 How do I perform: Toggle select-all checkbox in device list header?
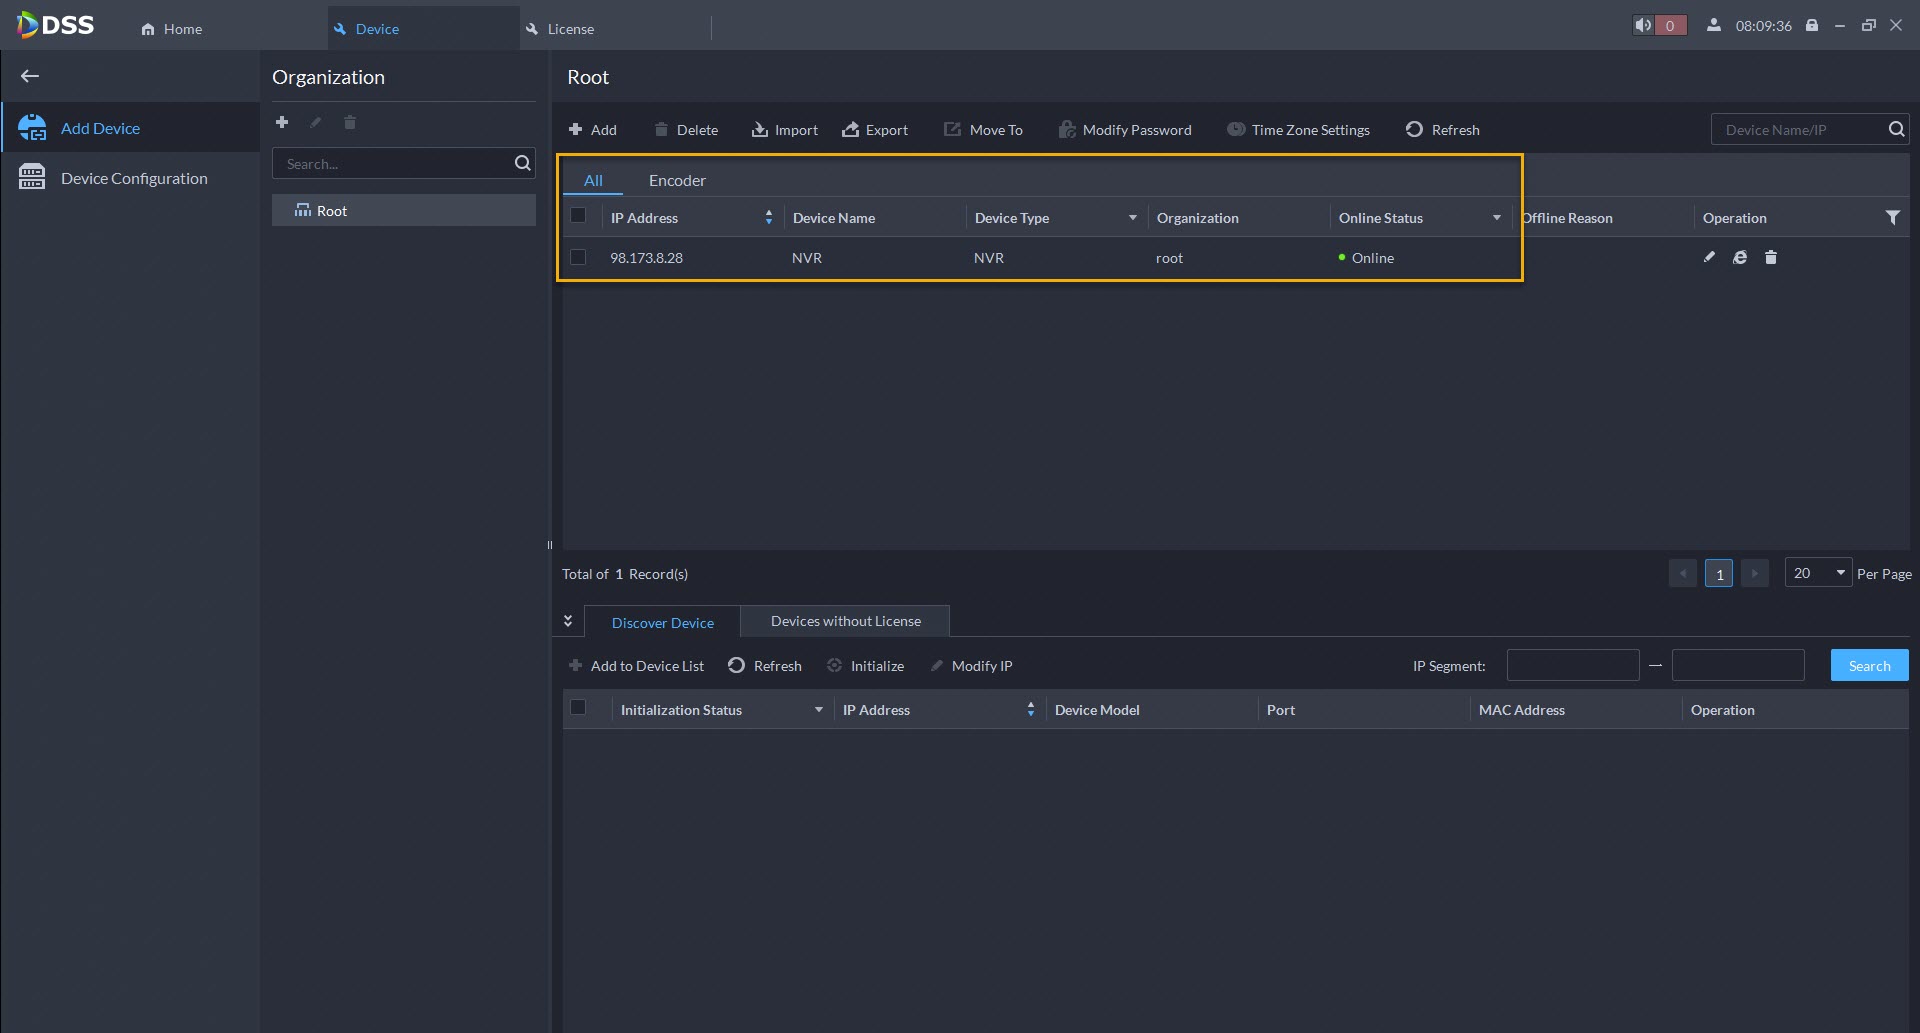pos(578,215)
